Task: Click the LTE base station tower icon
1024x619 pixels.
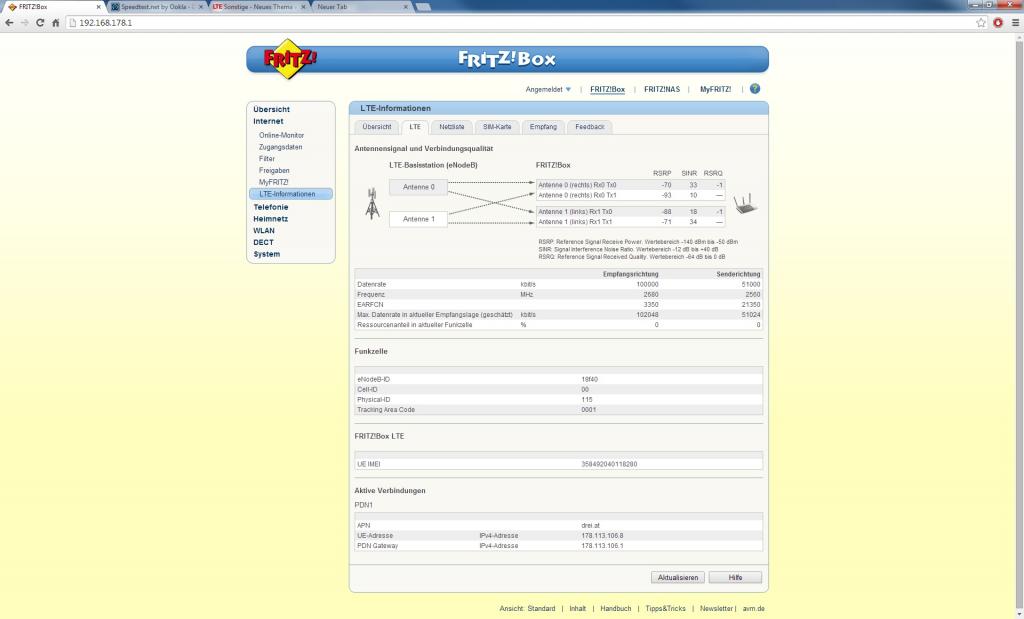Action: [x=372, y=203]
